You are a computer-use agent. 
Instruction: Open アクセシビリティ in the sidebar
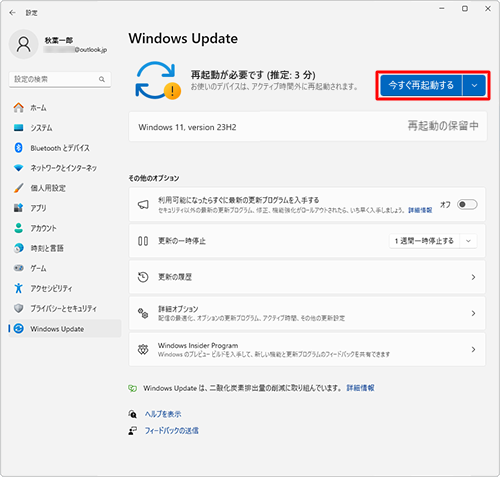coord(65,288)
